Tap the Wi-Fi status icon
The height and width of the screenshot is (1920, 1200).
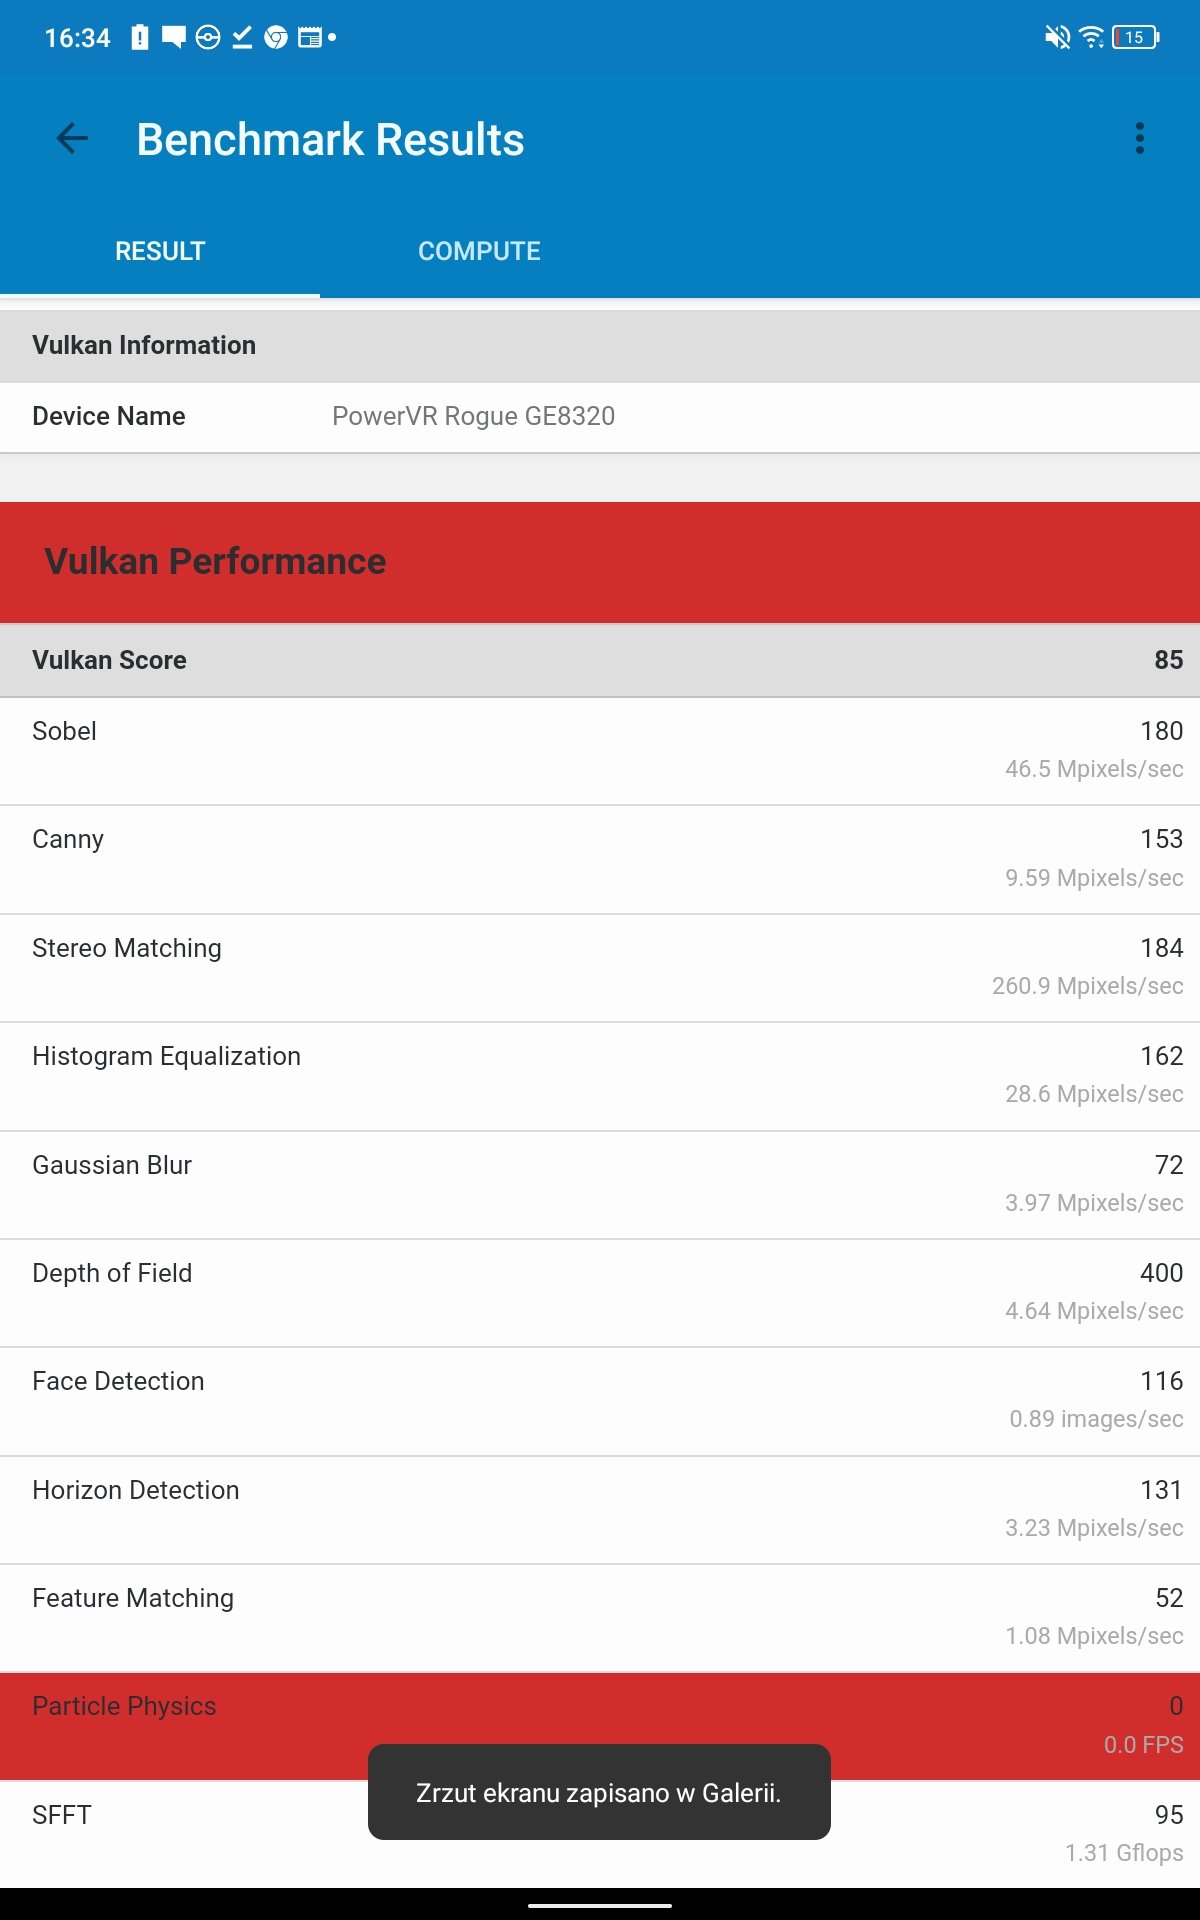tap(1092, 38)
